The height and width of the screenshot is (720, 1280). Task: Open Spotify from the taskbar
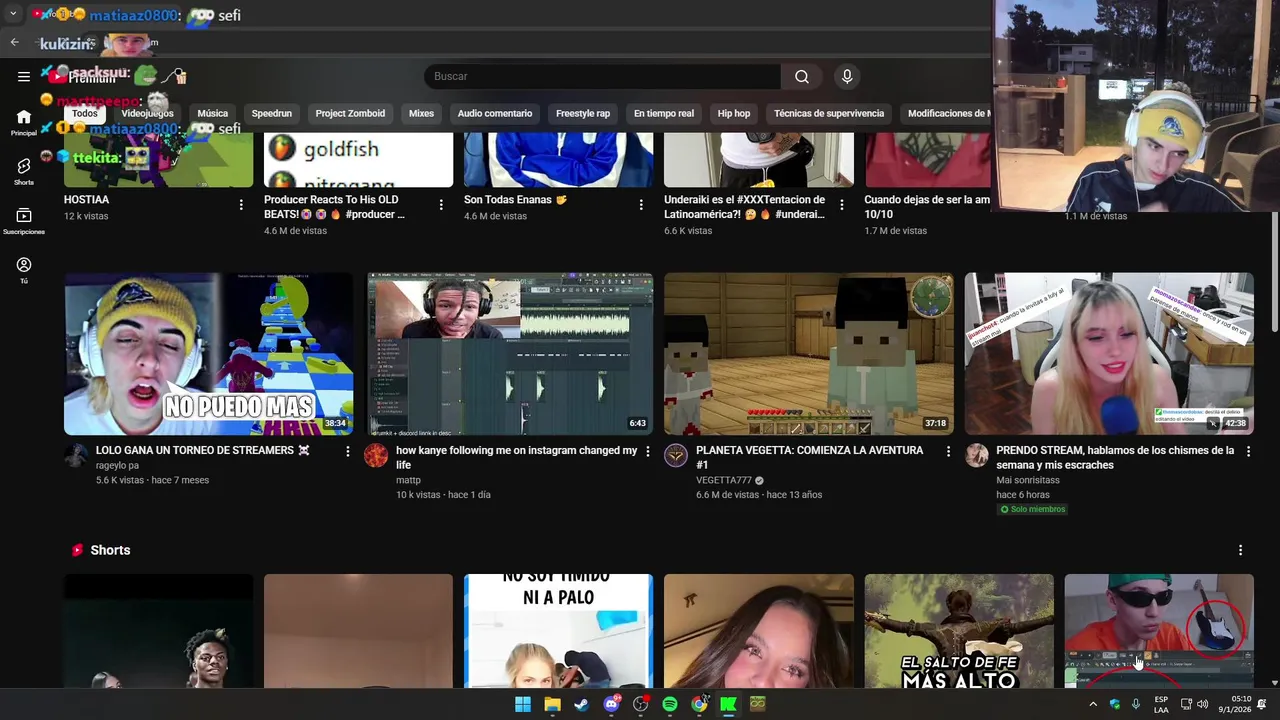click(669, 704)
